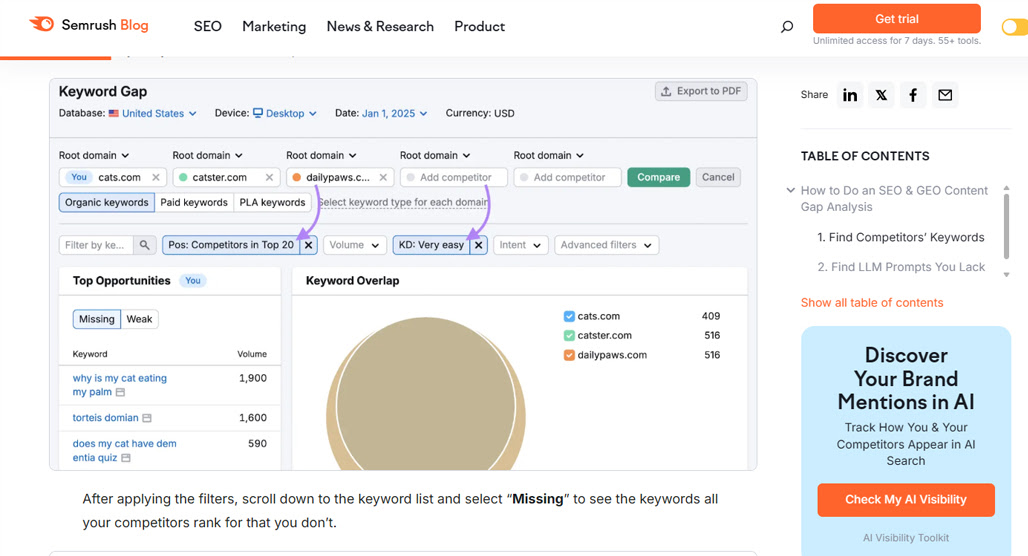The width and height of the screenshot is (1028, 556).
Task: Share the article on Facebook
Action: pyautogui.click(x=913, y=95)
